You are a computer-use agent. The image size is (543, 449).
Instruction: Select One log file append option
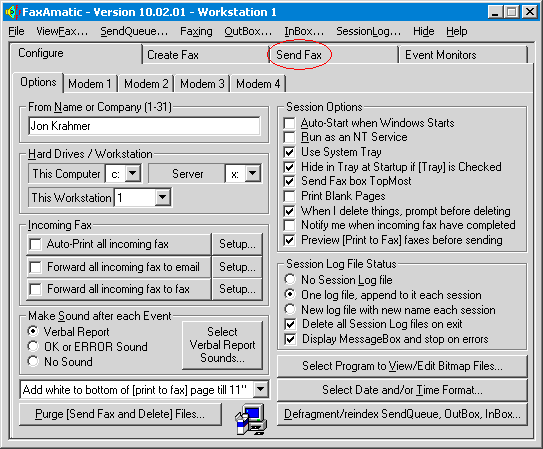290,294
